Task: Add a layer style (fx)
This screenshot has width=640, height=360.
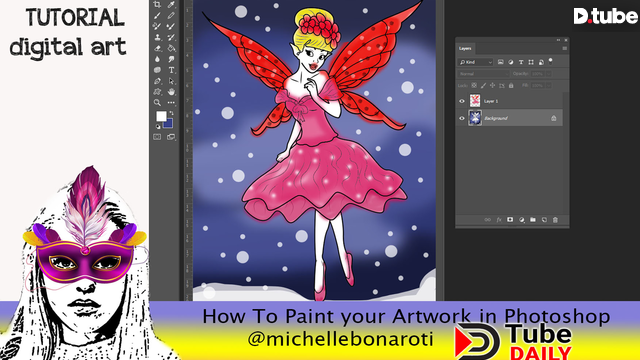Action: (x=499, y=220)
